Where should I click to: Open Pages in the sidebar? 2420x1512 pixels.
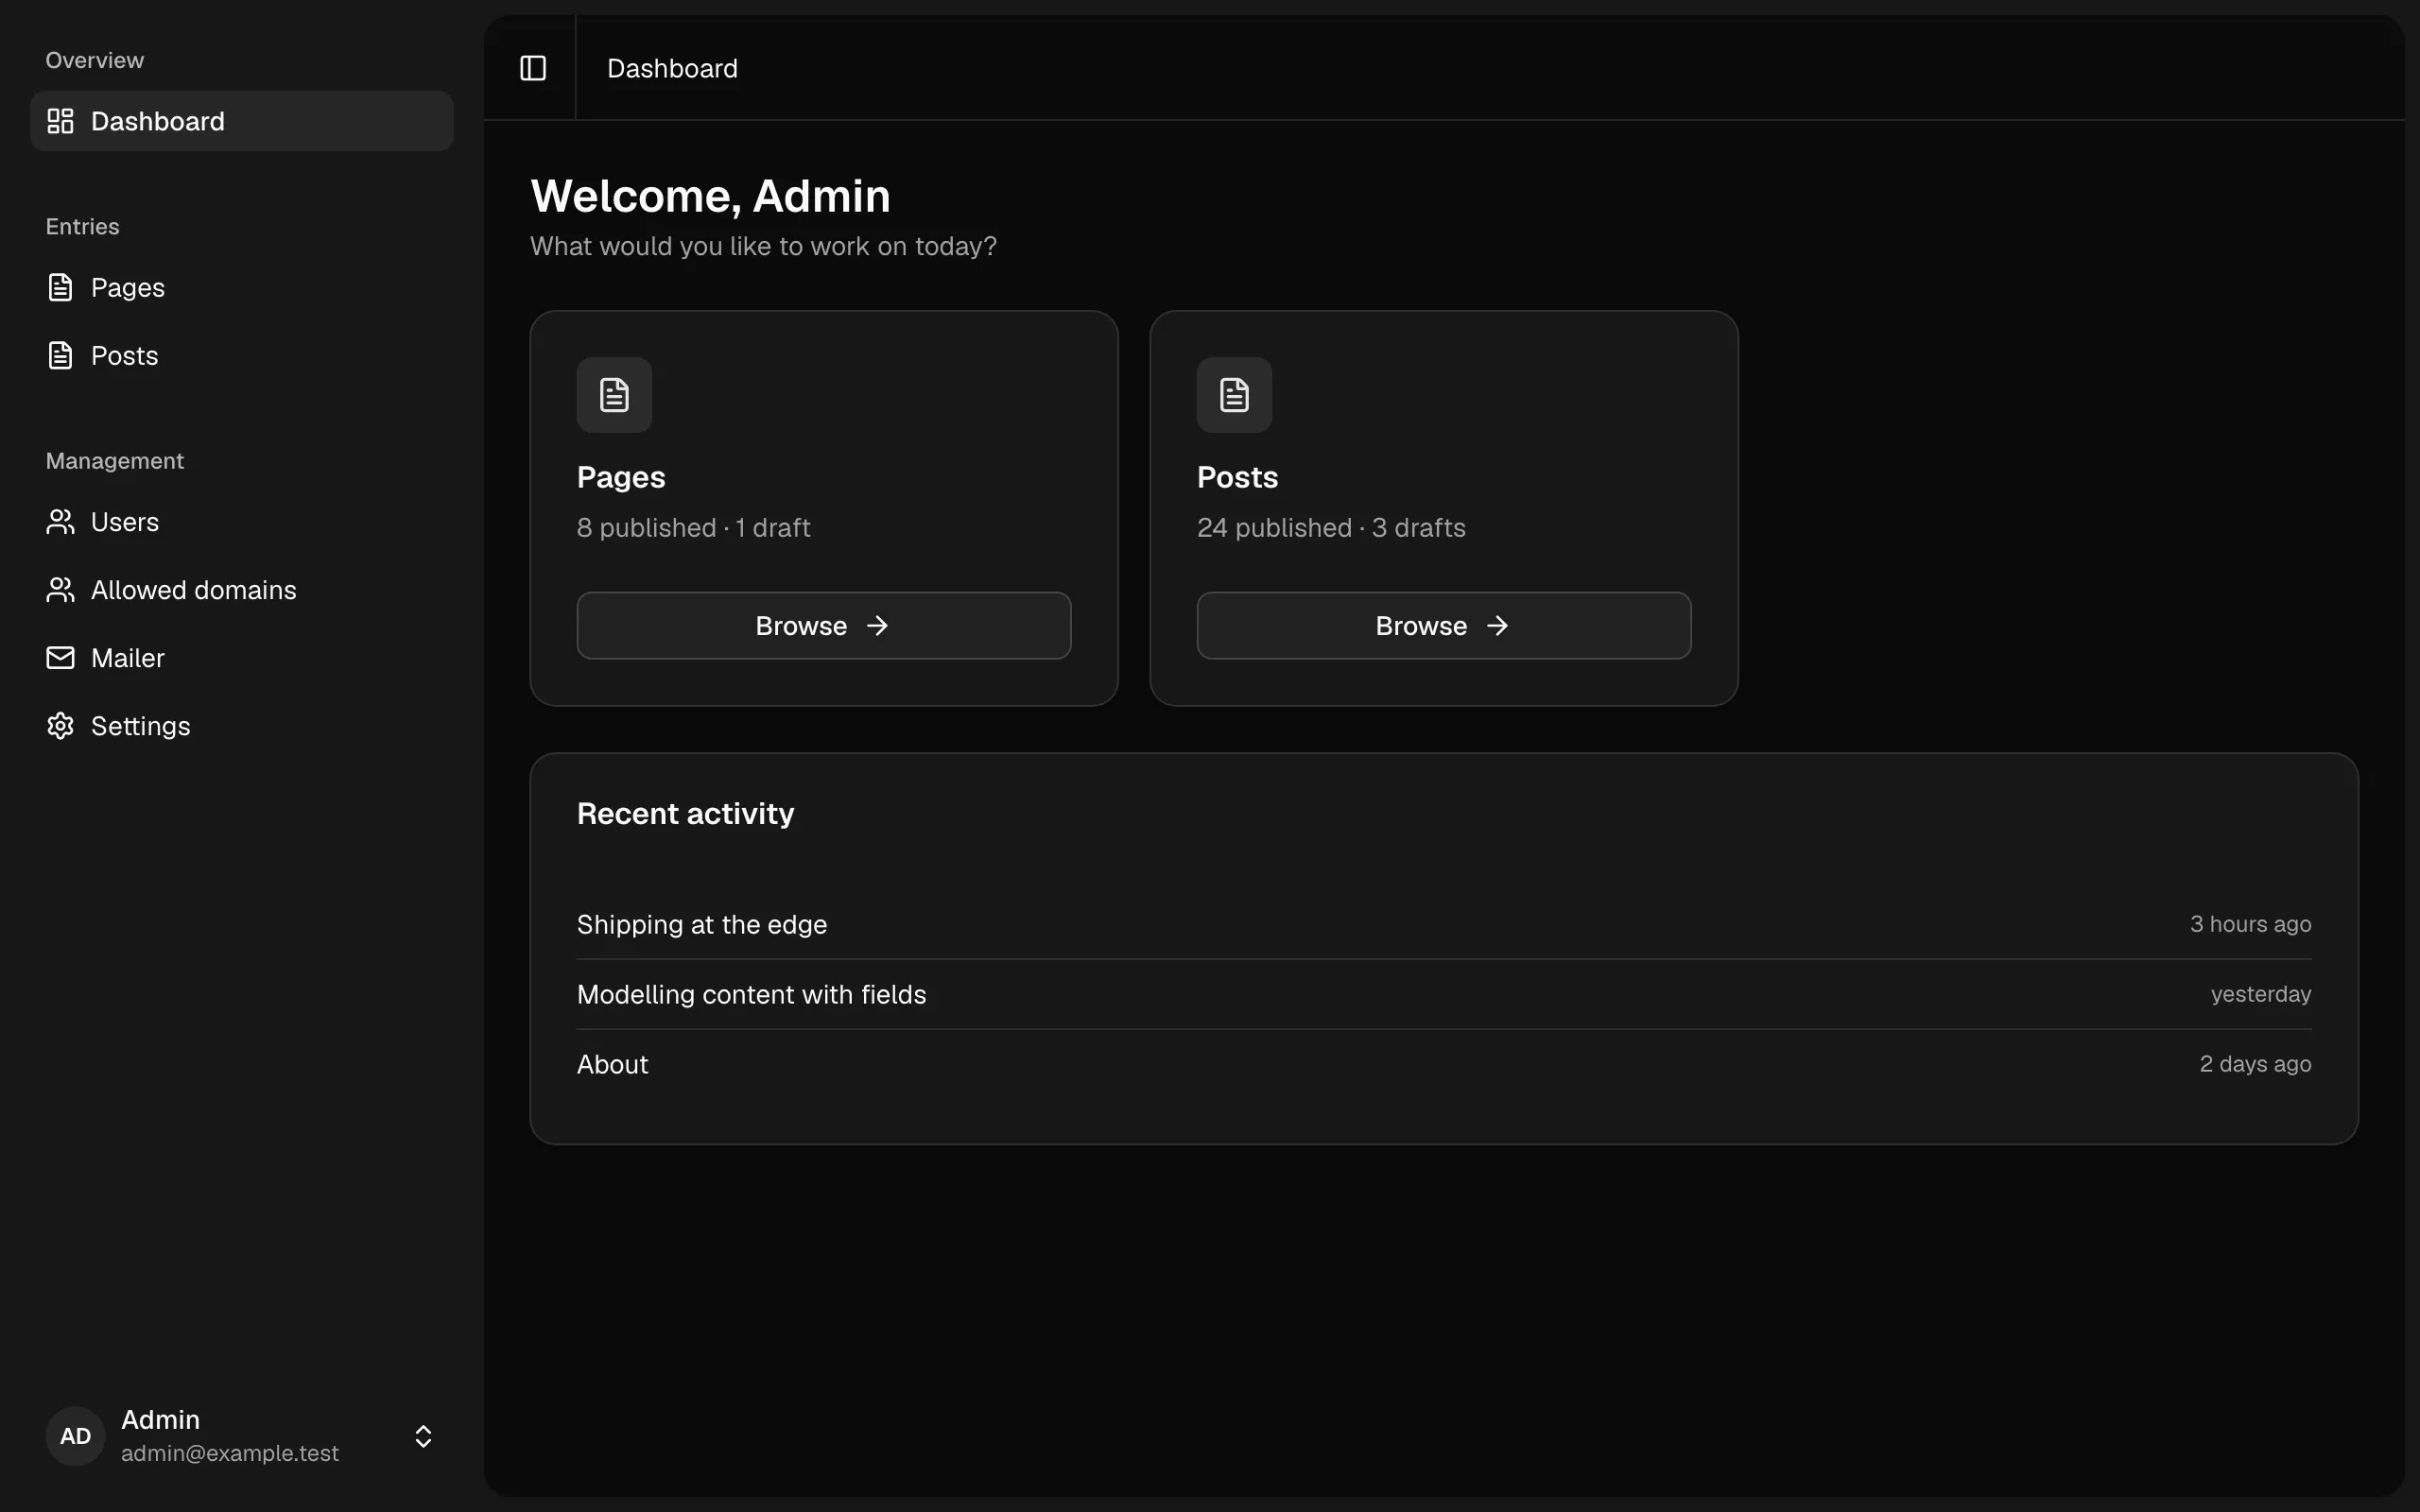[x=242, y=287]
